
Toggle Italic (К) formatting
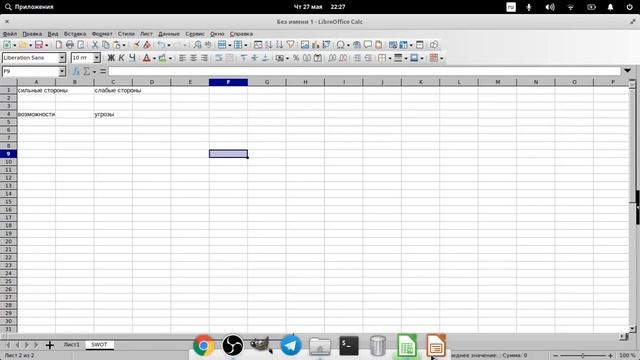[121, 58]
